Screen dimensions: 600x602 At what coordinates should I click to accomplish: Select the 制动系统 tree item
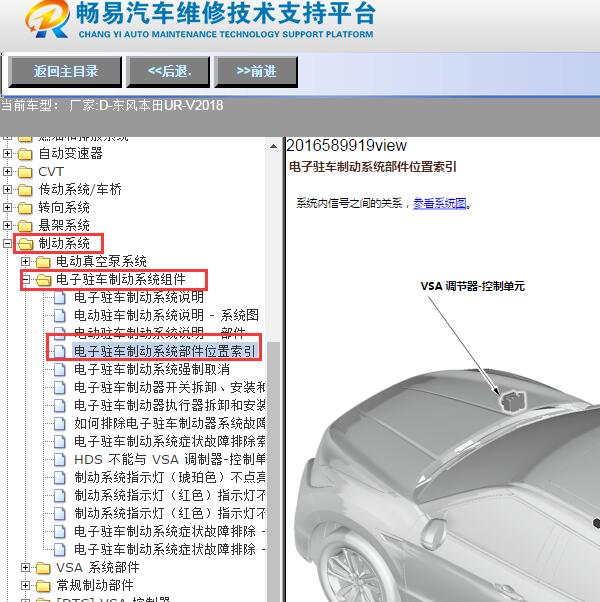click(x=64, y=243)
